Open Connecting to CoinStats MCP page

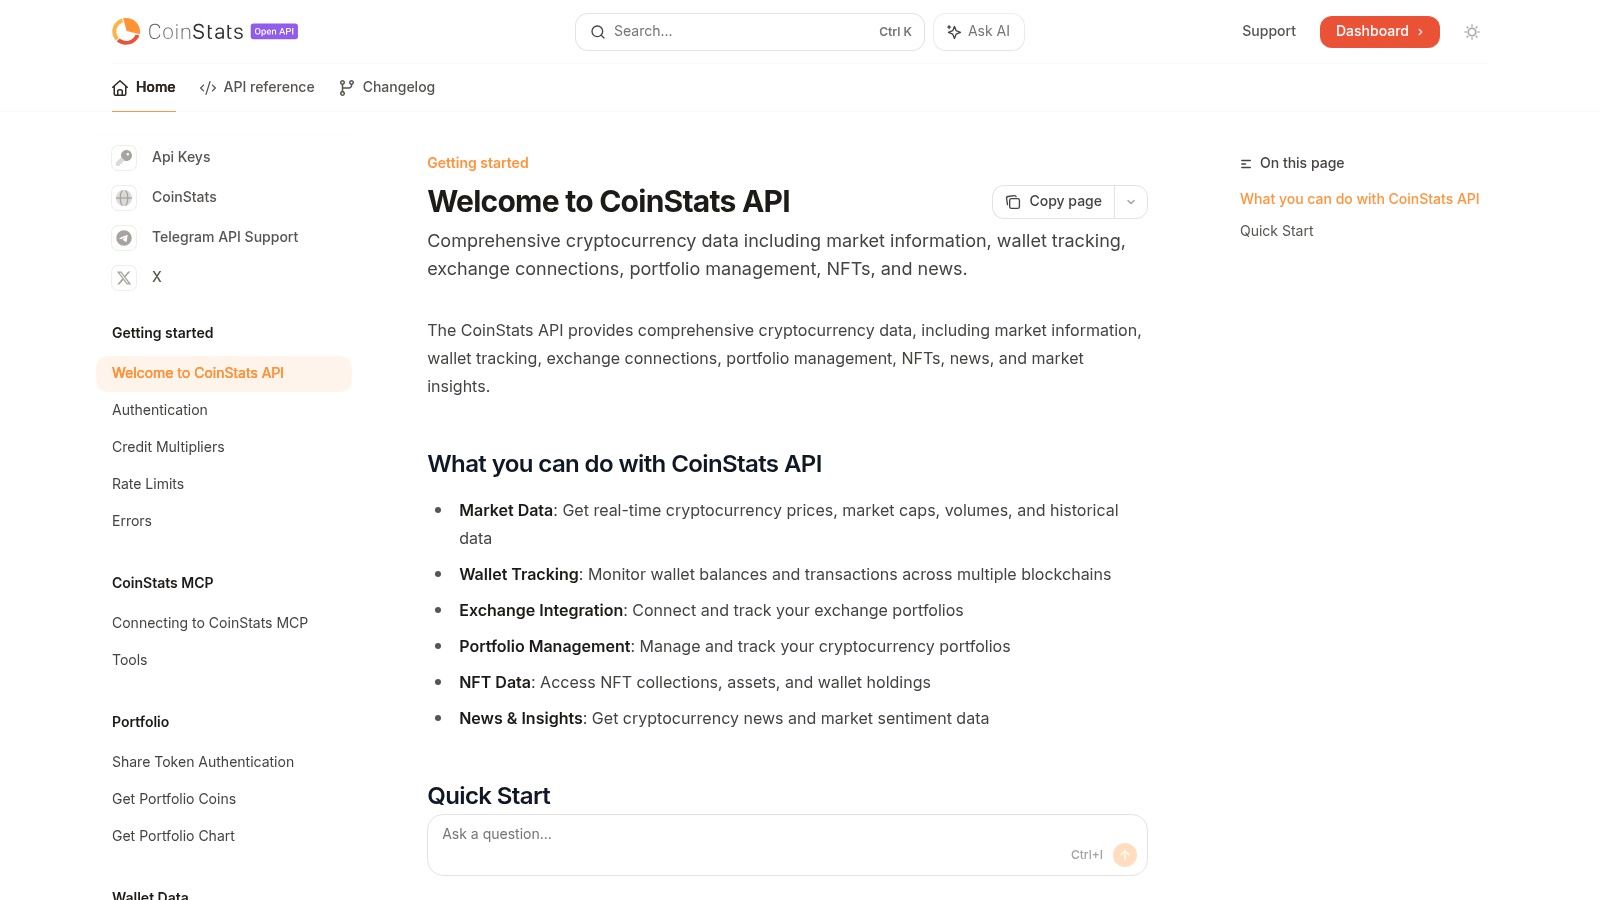coord(210,623)
